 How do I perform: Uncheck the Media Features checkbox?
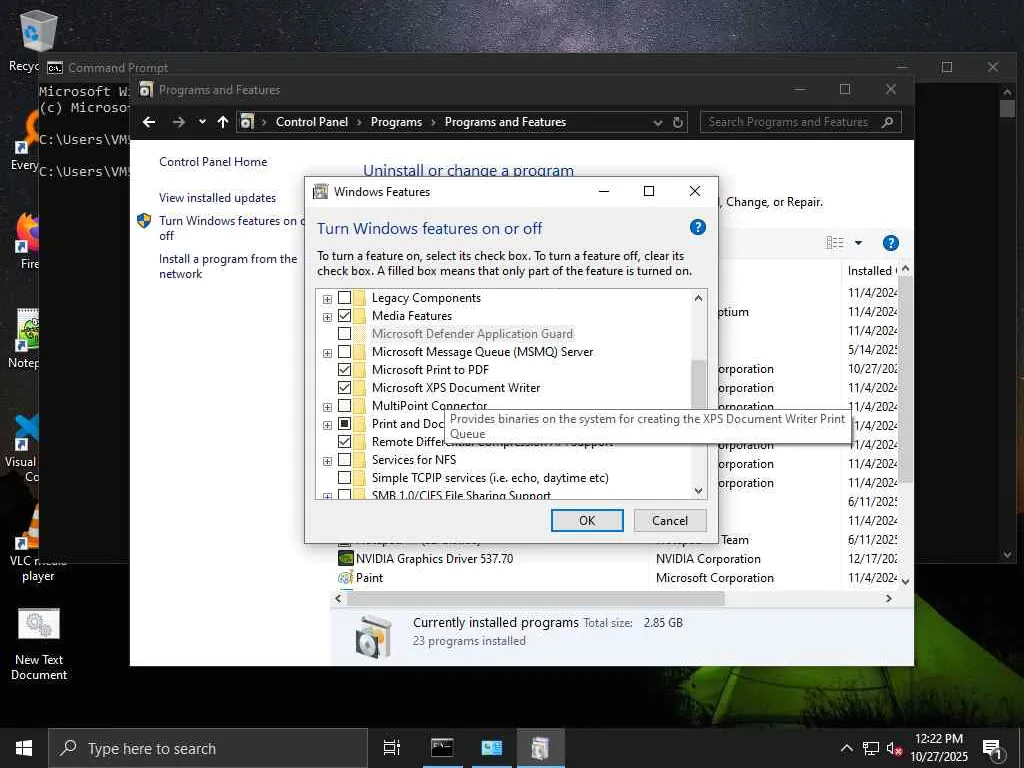[344, 316]
